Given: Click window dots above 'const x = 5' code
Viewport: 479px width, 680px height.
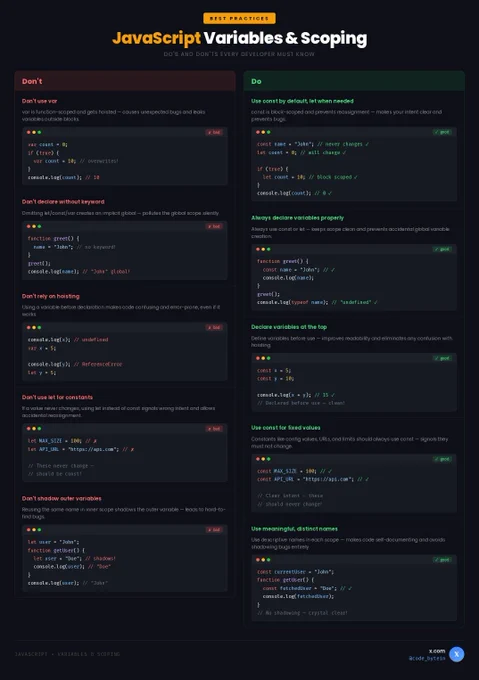Looking at the screenshot, I should tap(263, 358).
